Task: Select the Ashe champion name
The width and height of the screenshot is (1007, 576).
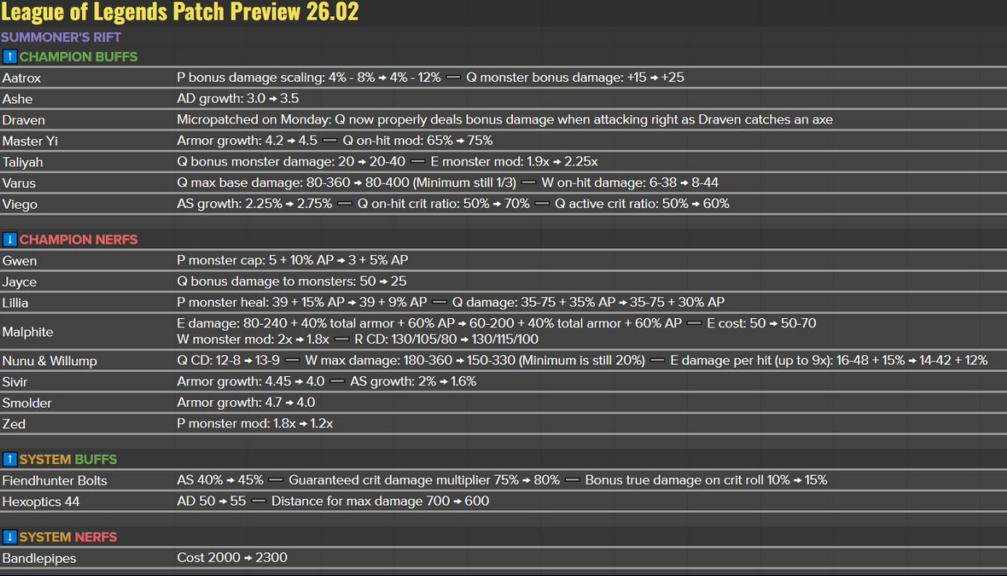Action: point(17,99)
